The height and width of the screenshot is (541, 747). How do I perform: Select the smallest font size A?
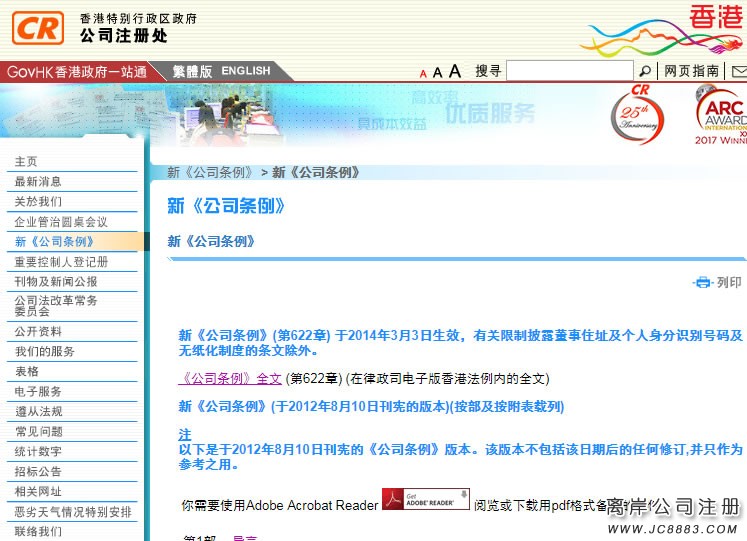[x=423, y=74]
